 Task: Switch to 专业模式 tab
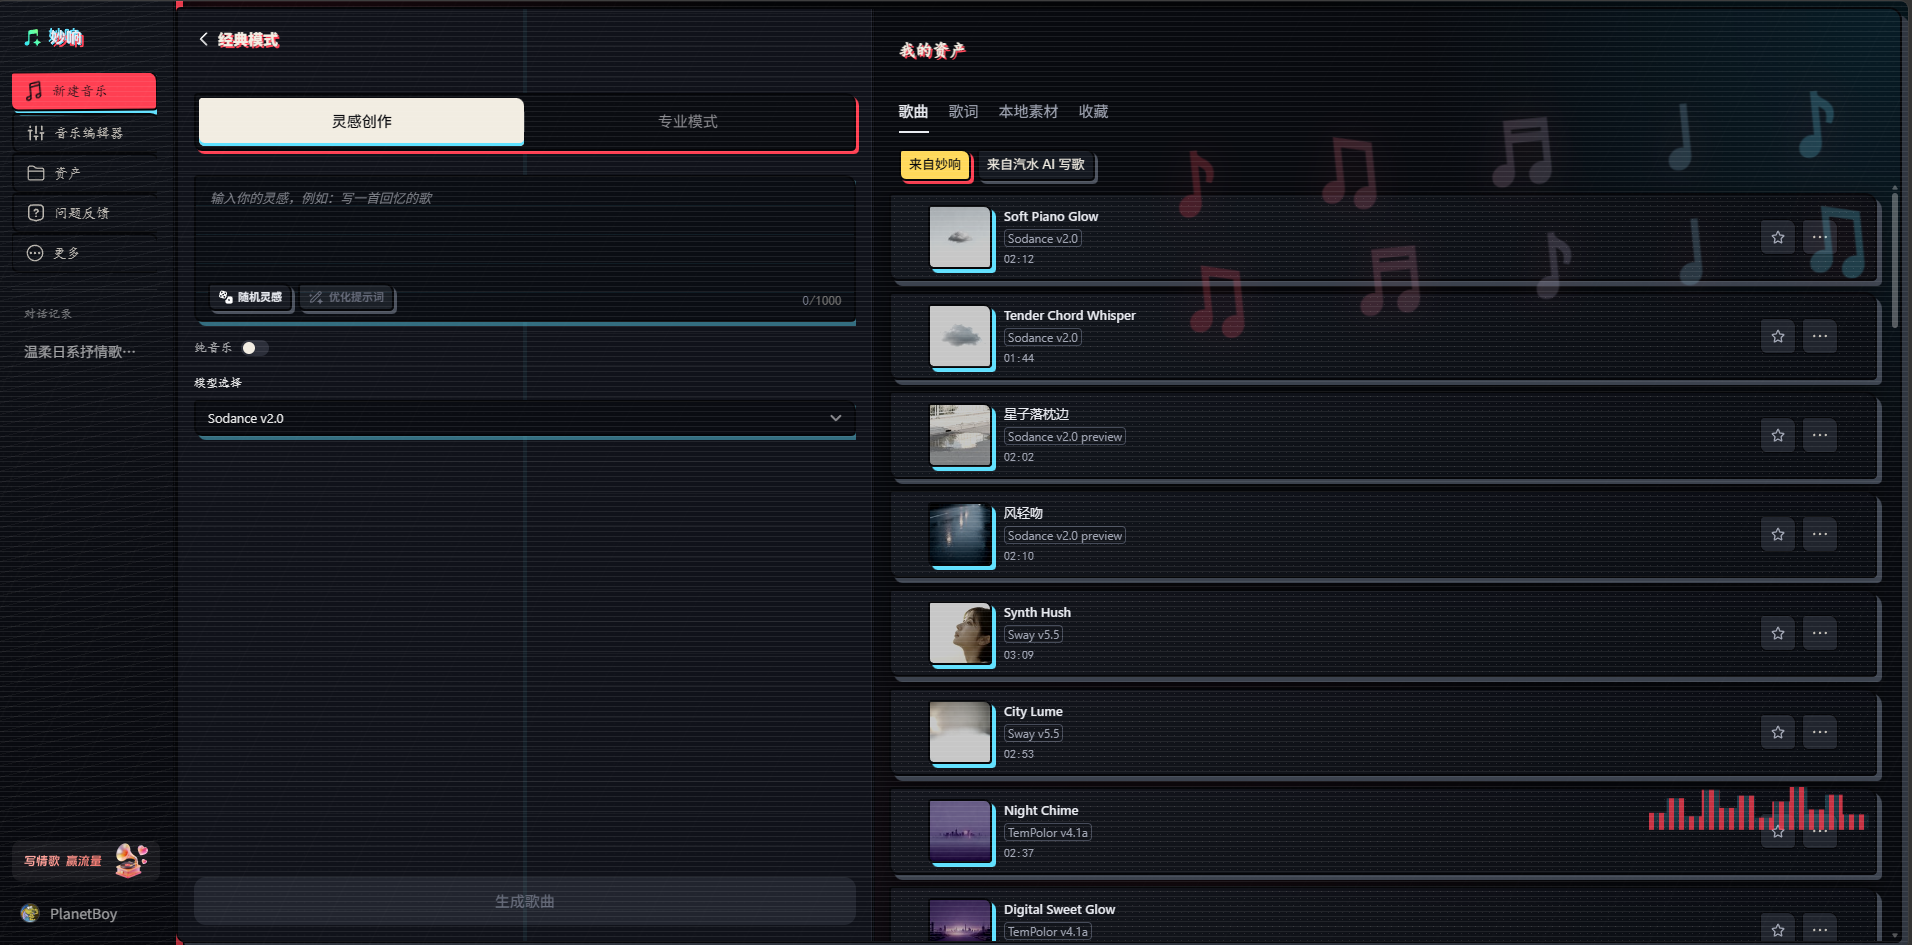[688, 121]
